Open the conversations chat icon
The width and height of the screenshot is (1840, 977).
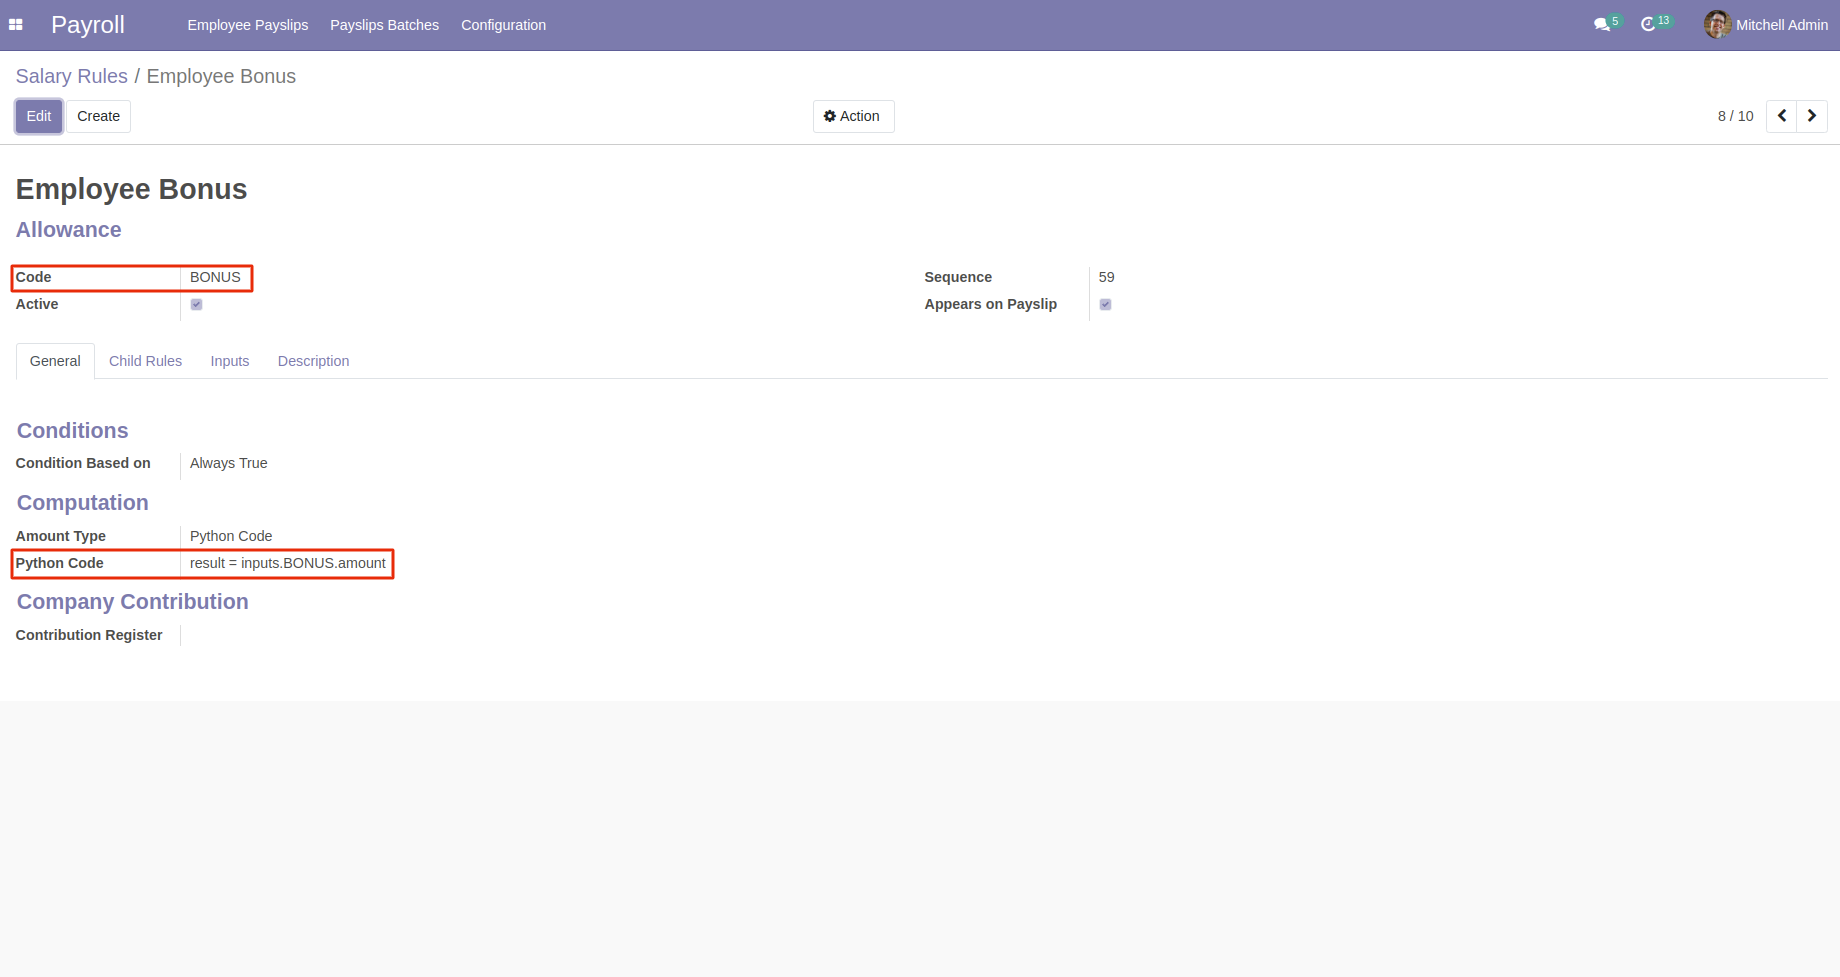click(x=1602, y=25)
